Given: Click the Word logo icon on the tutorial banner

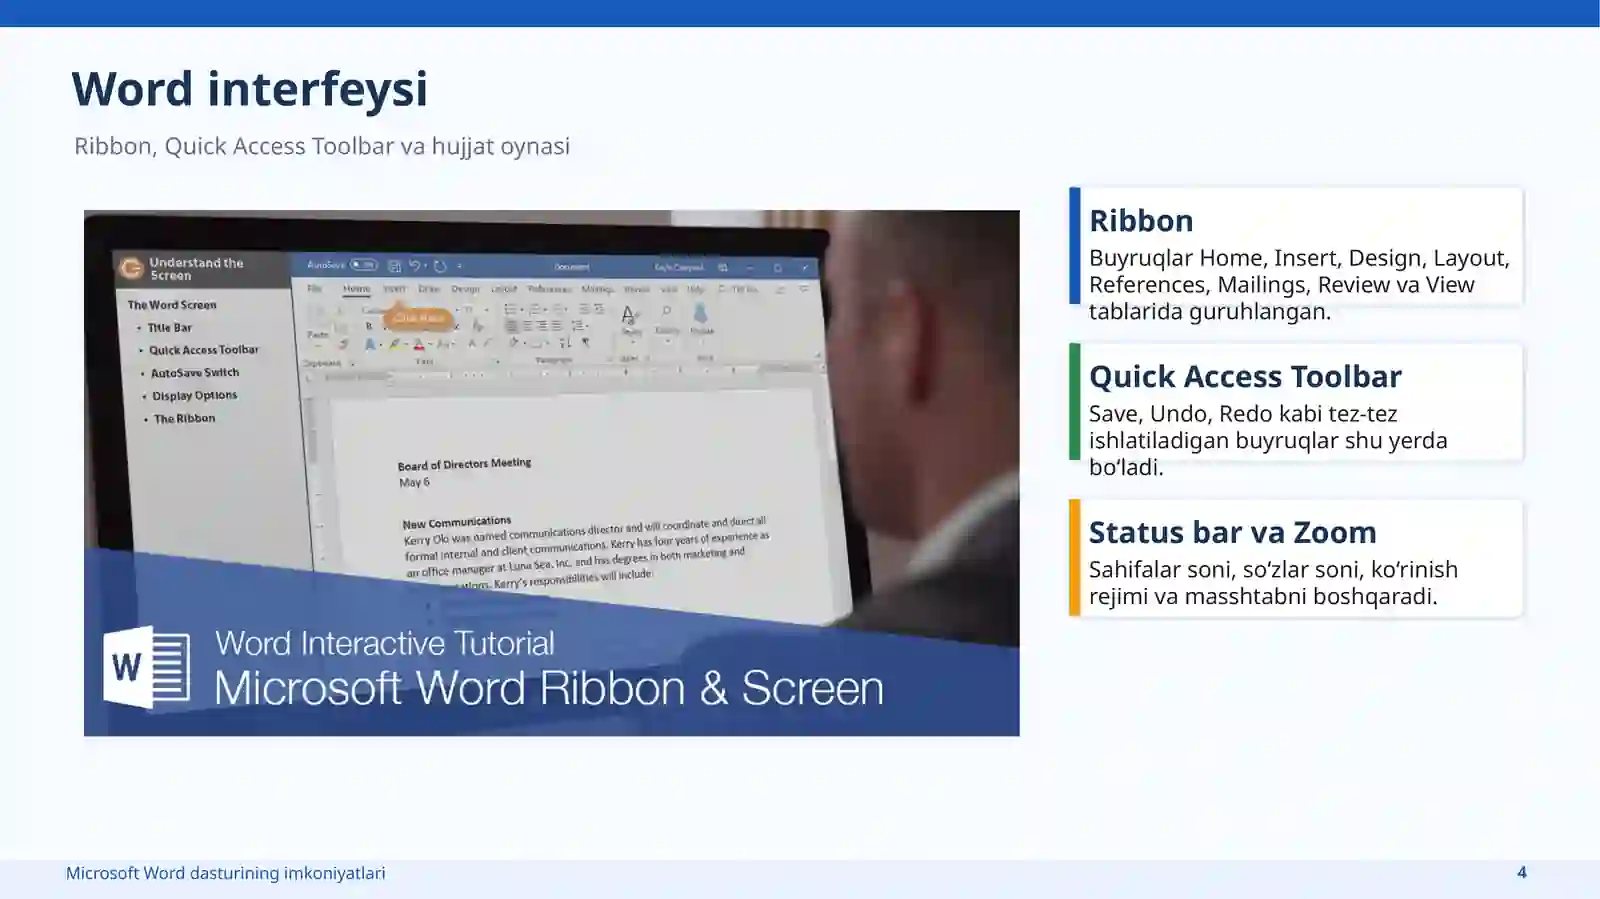Looking at the screenshot, I should (146, 667).
